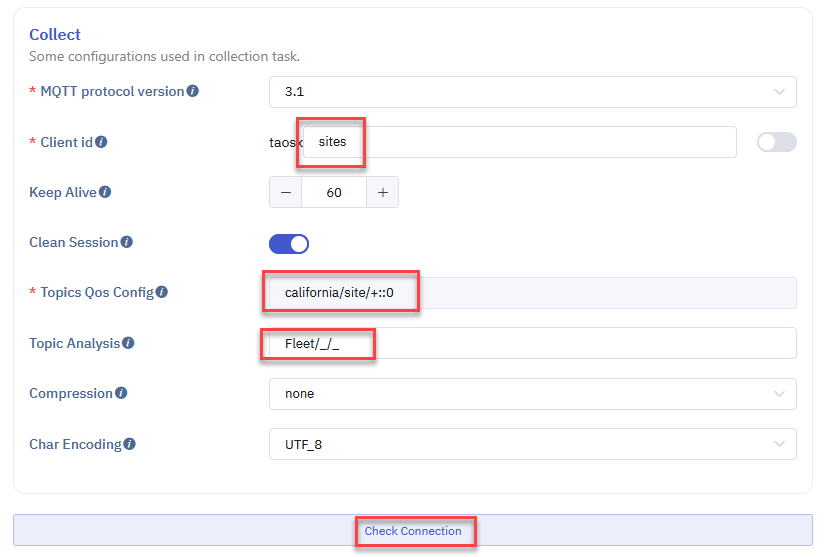Decrease Keep Alive with the minus button
The width and height of the screenshot is (840, 557).
tap(285, 193)
